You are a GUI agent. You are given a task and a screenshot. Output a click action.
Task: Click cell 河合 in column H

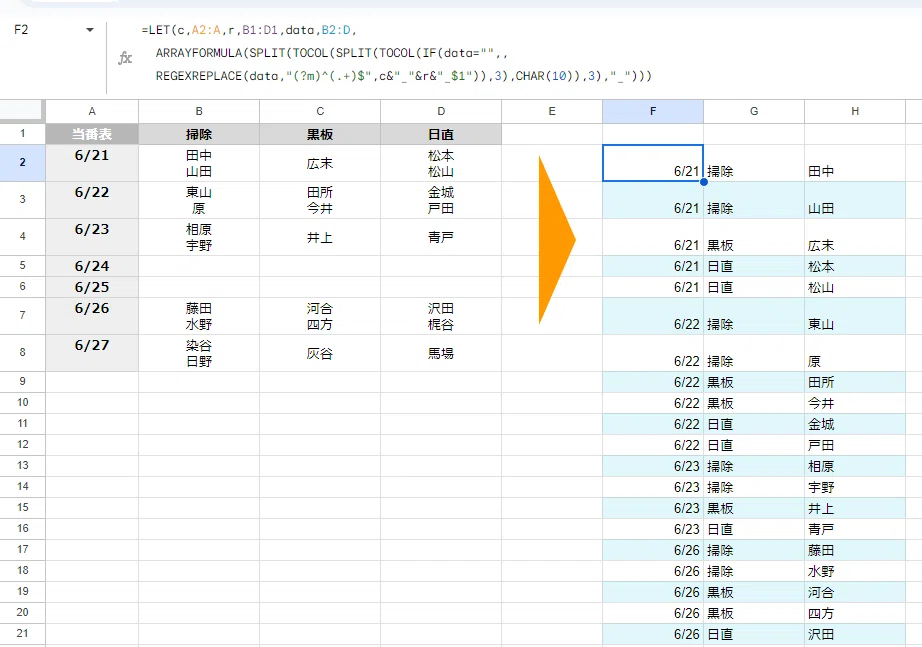pyautogui.click(x=855, y=592)
